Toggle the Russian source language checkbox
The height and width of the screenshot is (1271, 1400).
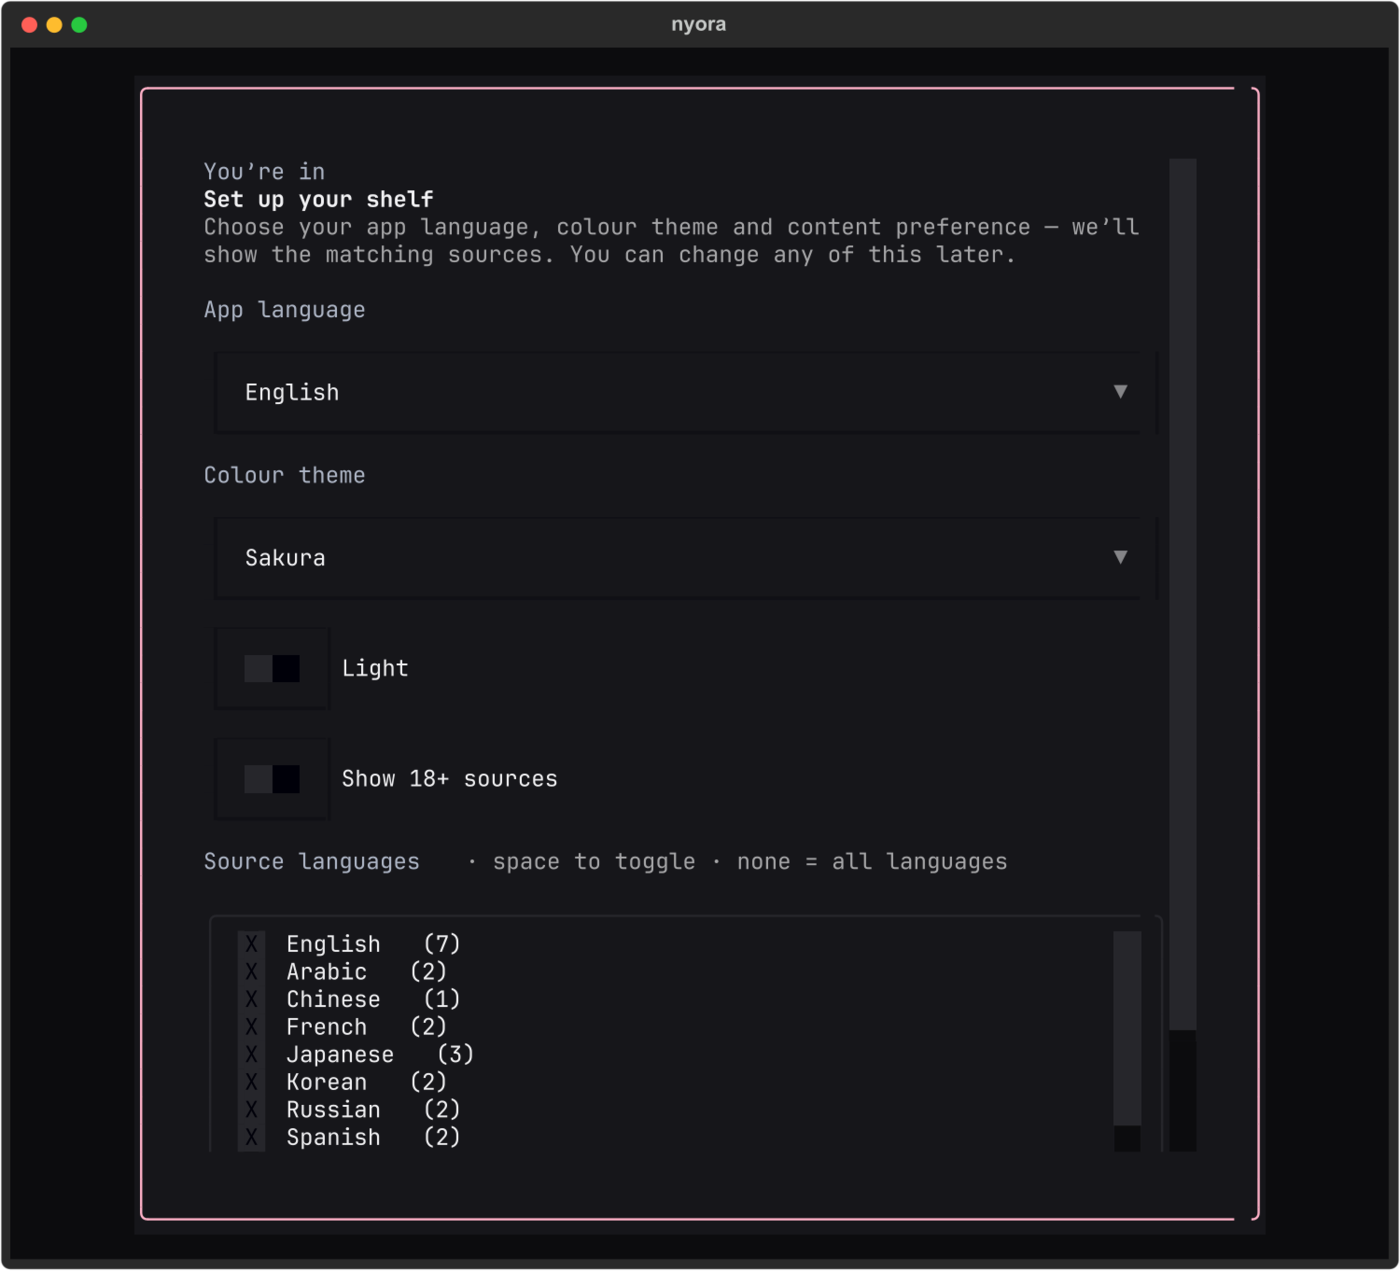pyautogui.click(x=251, y=1110)
